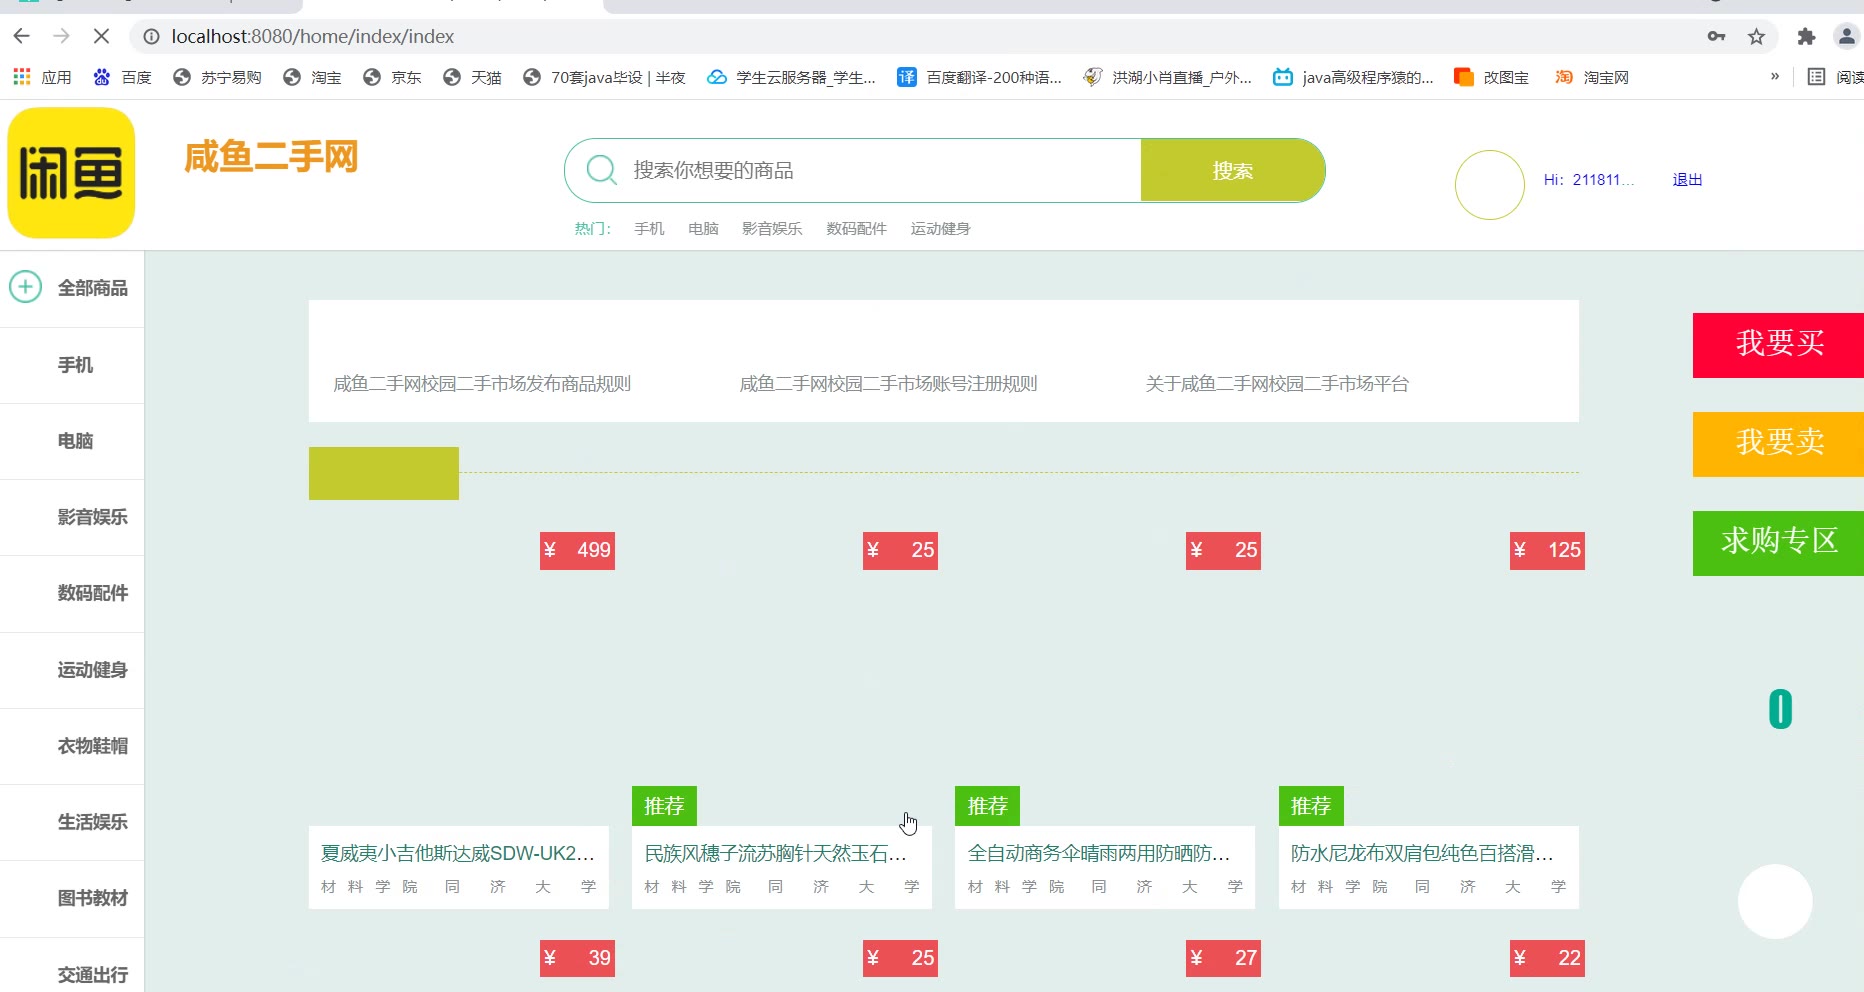This screenshot has height=992, width=1864.
Task: Open the browser extensions puzzle icon
Action: click(1806, 37)
